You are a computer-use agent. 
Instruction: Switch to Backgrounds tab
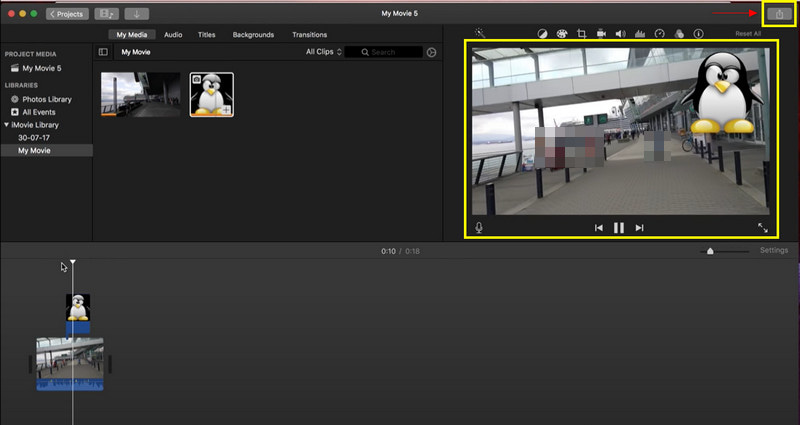click(x=253, y=35)
